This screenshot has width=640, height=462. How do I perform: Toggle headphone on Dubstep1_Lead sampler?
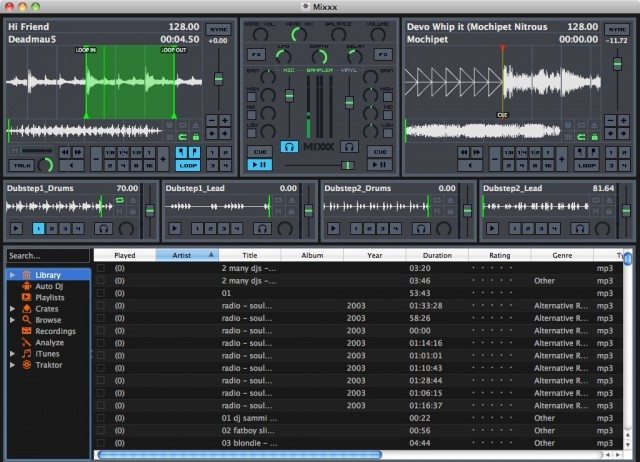pos(262,229)
